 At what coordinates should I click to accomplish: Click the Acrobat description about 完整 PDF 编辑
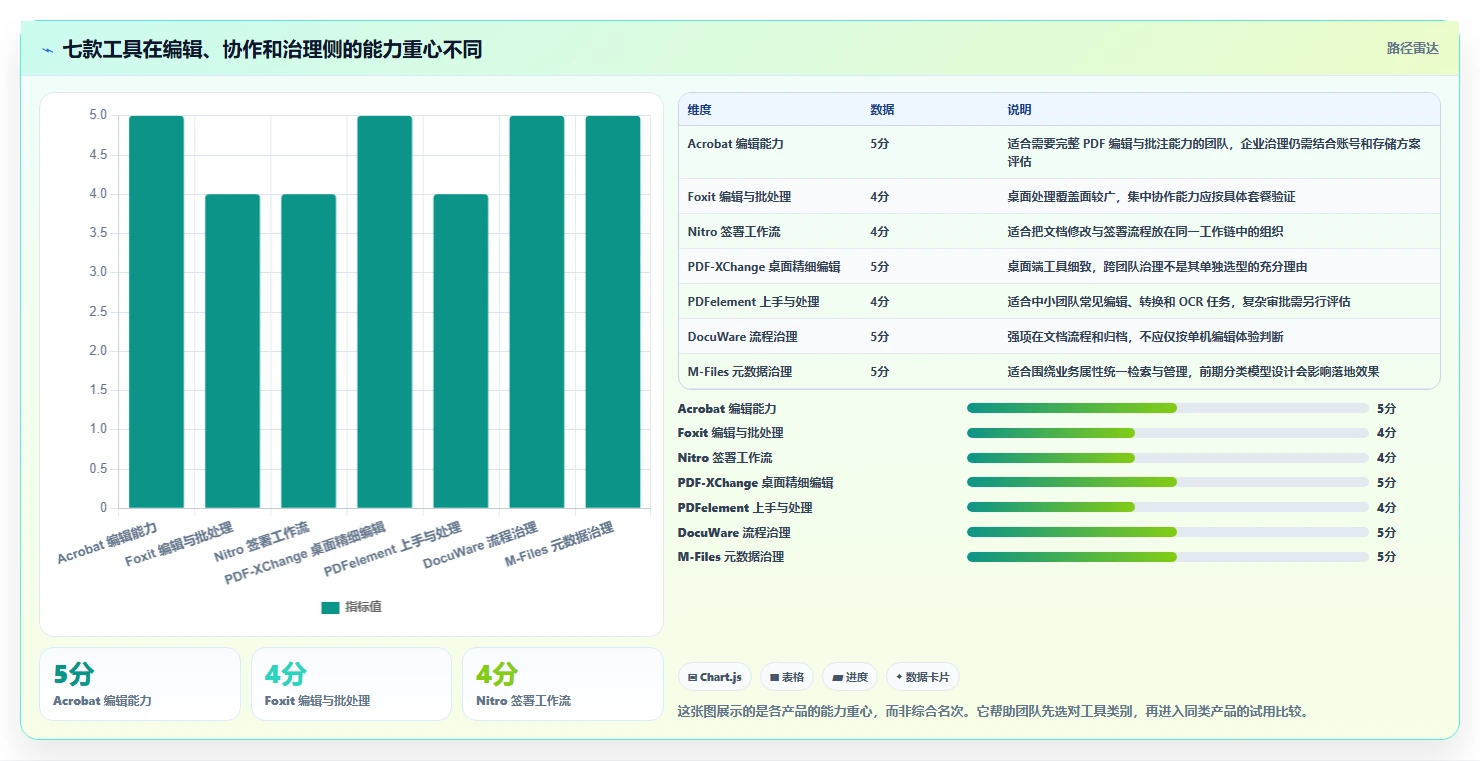point(1214,152)
